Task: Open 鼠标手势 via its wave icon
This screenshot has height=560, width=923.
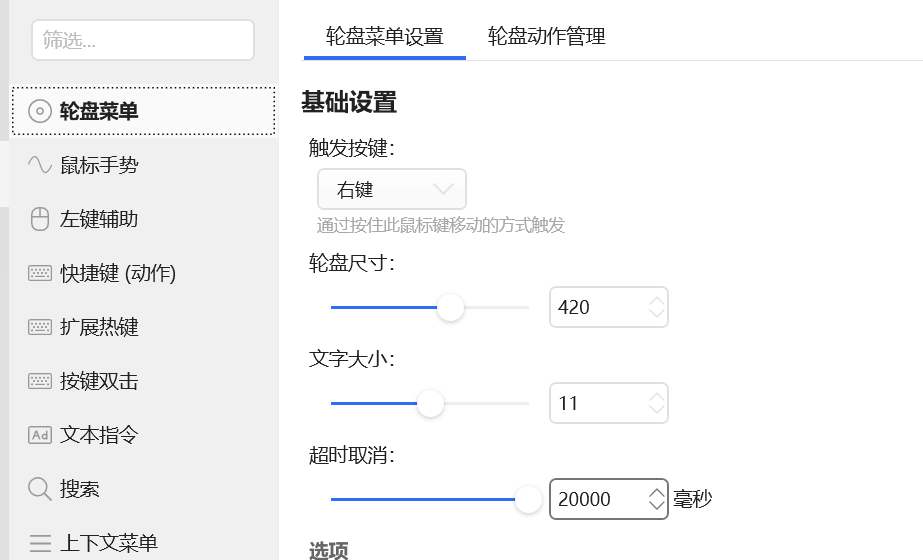Action: 39,165
